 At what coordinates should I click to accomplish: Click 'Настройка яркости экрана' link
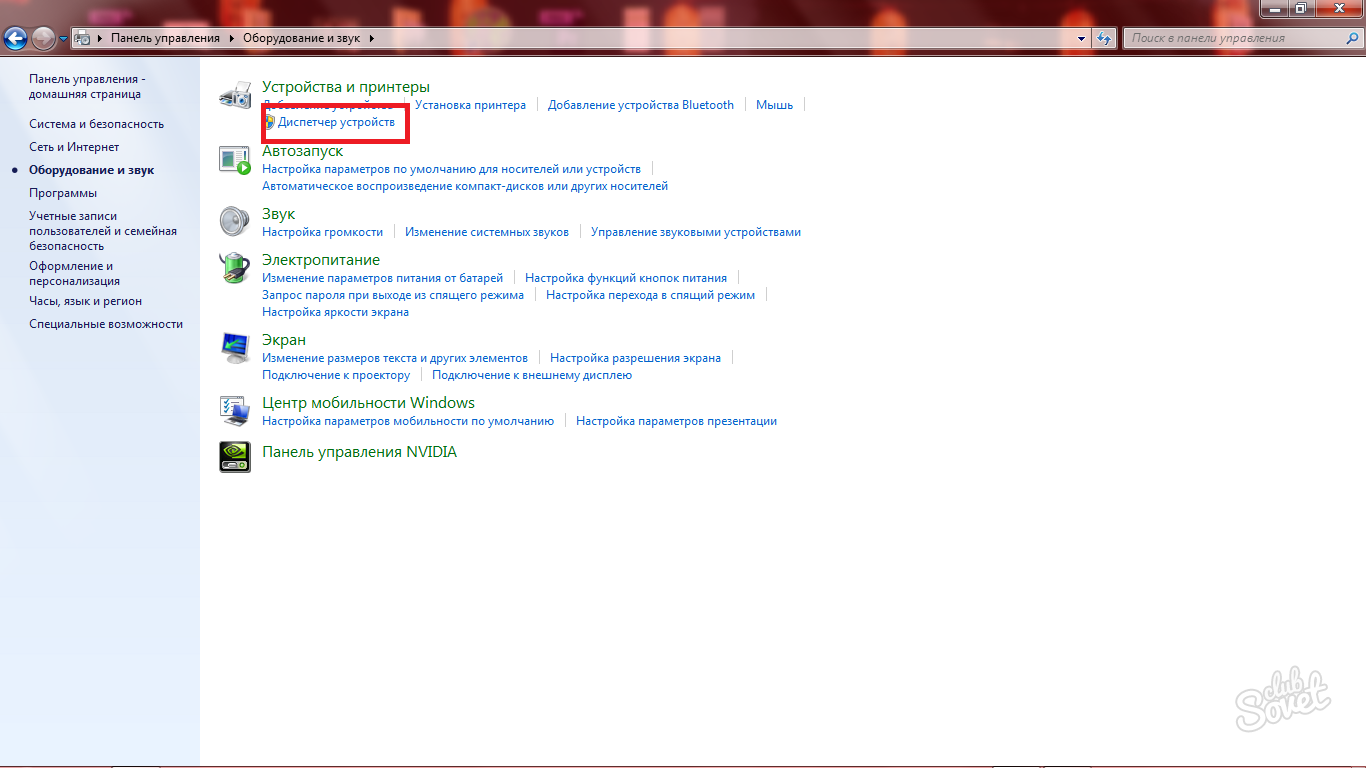pos(335,312)
